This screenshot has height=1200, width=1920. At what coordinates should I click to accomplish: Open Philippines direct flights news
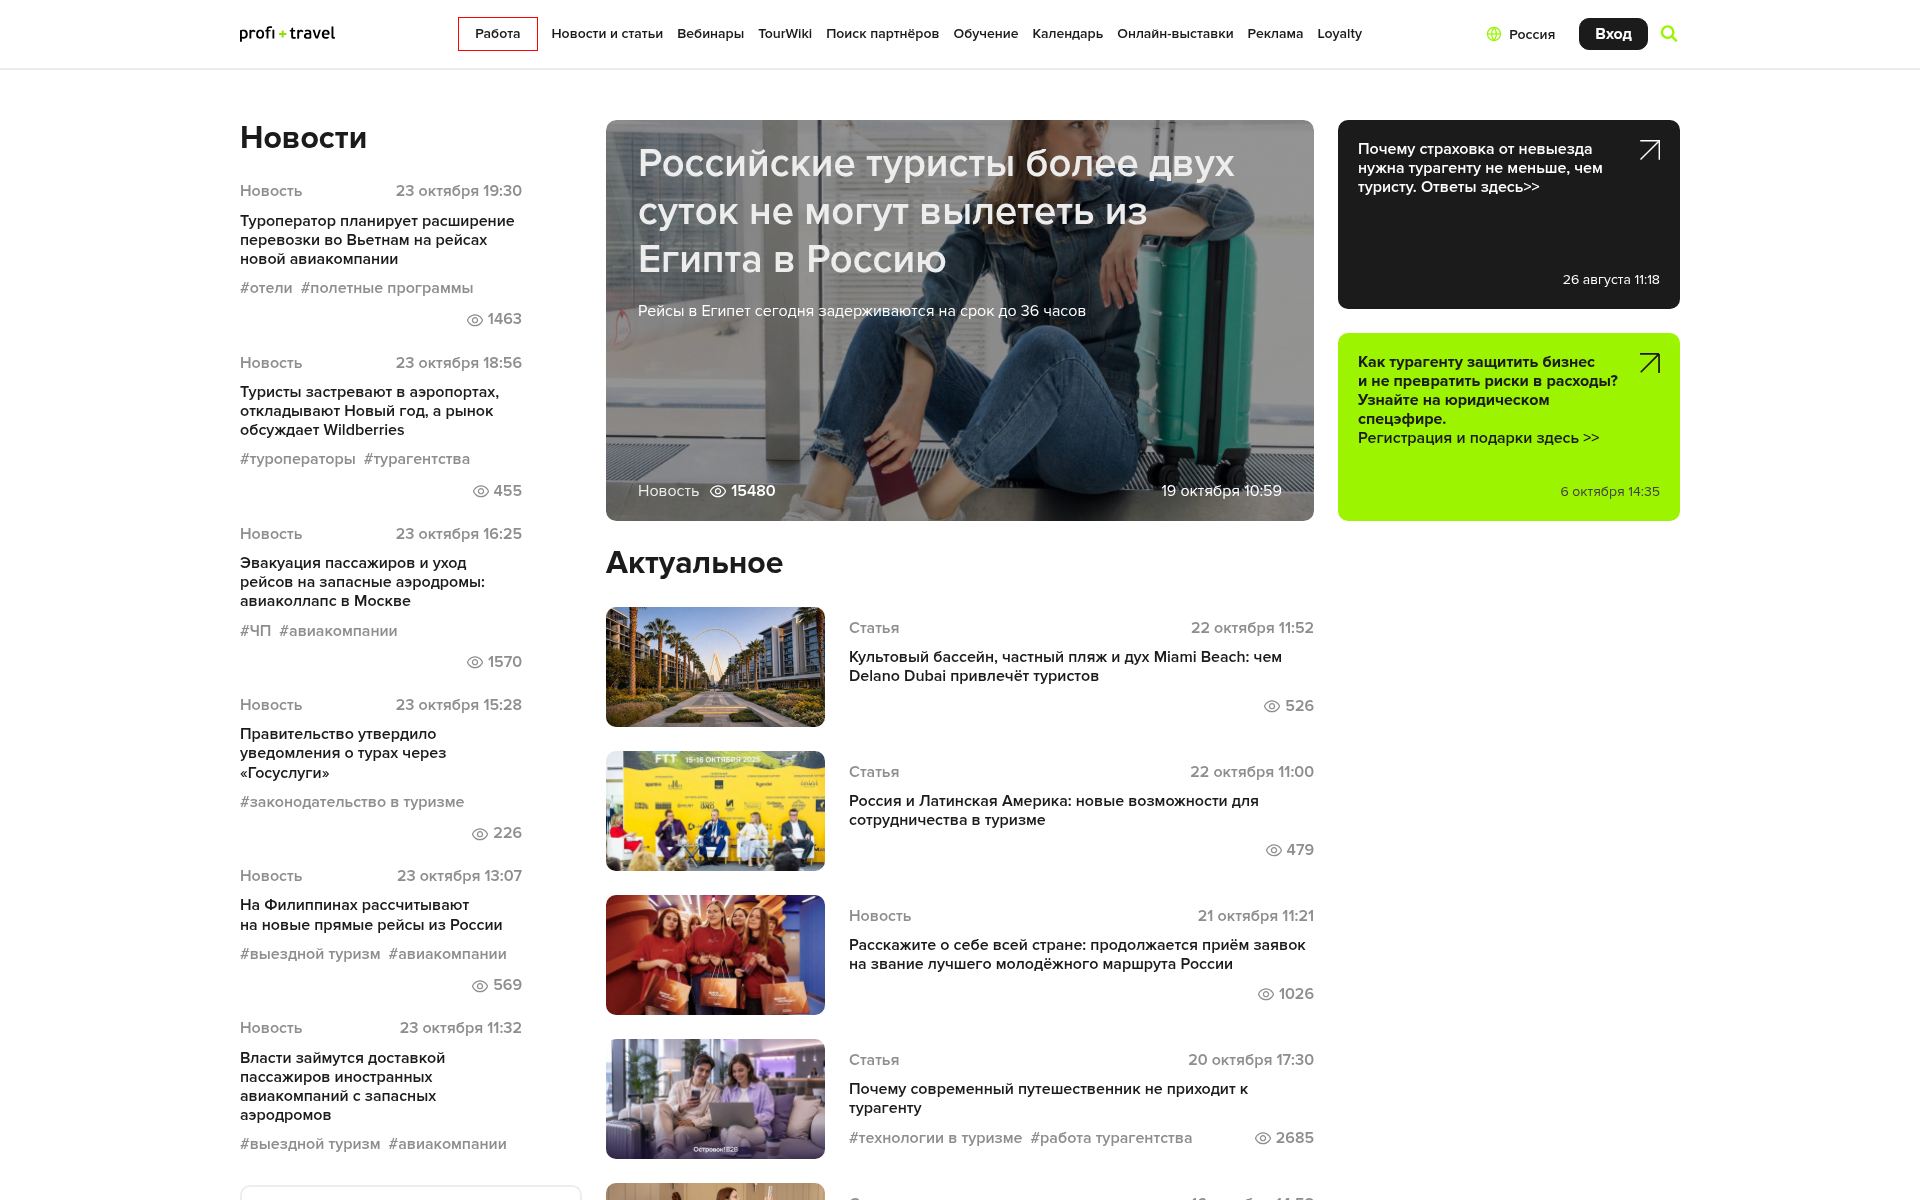[371, 915]
